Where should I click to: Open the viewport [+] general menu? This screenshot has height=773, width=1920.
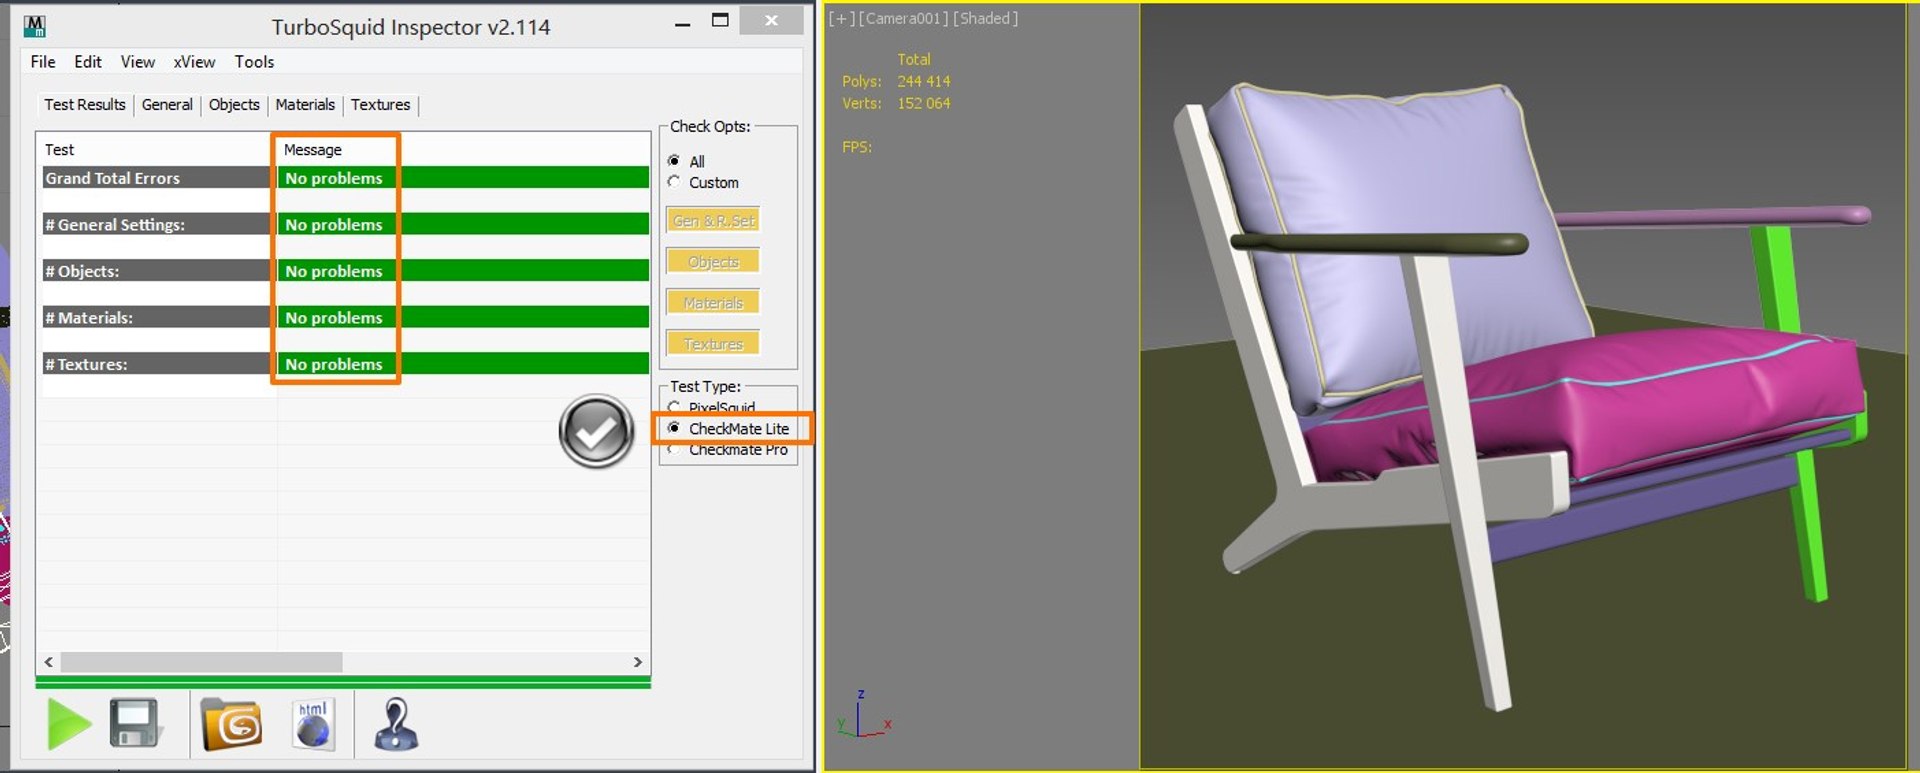click(840, 18)
